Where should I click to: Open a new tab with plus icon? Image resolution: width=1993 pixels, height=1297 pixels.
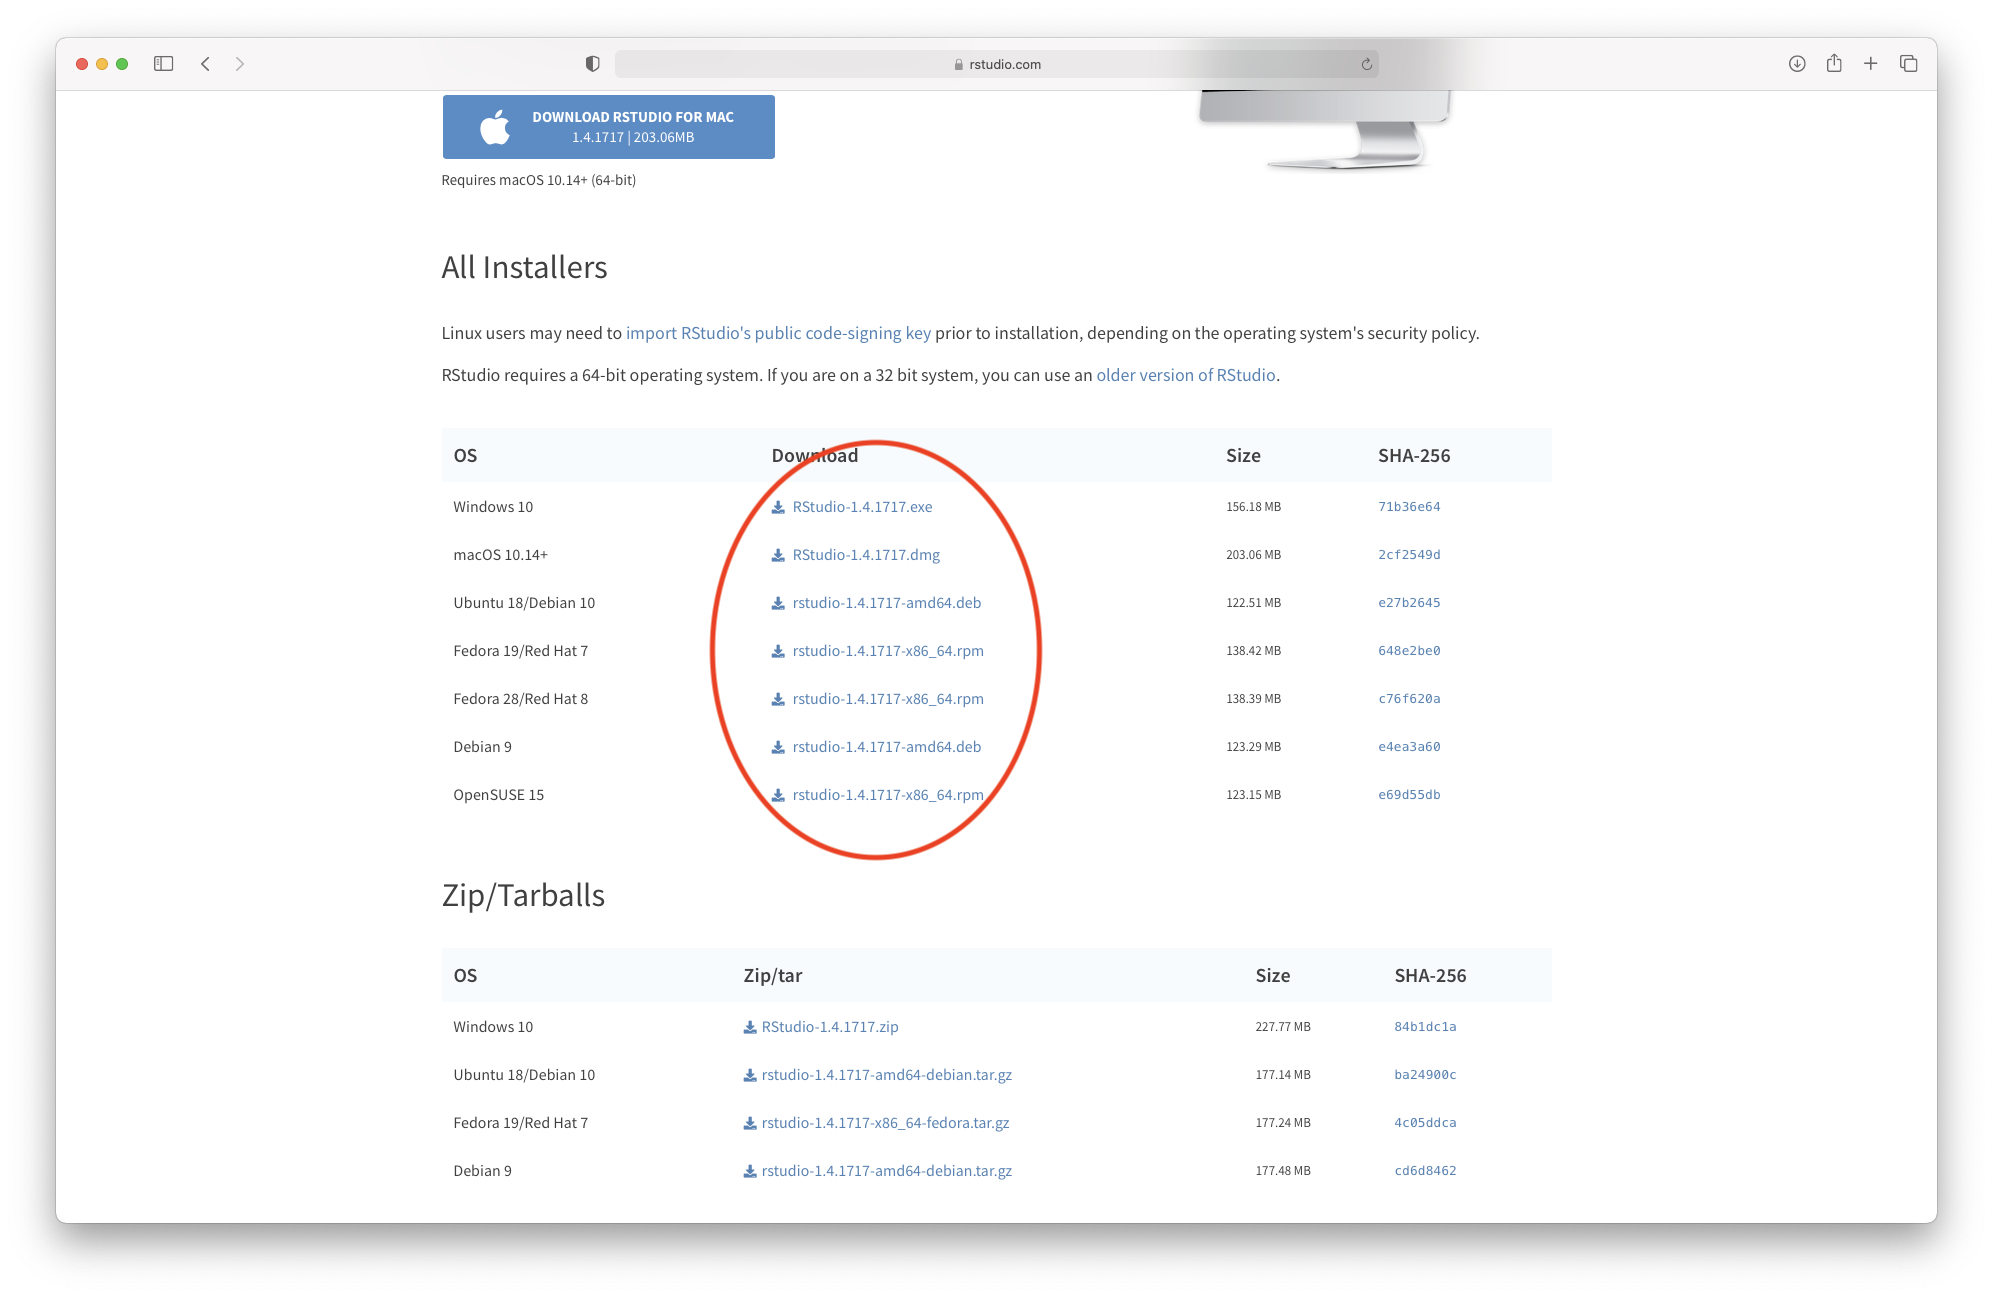(x=1870, y=64)
